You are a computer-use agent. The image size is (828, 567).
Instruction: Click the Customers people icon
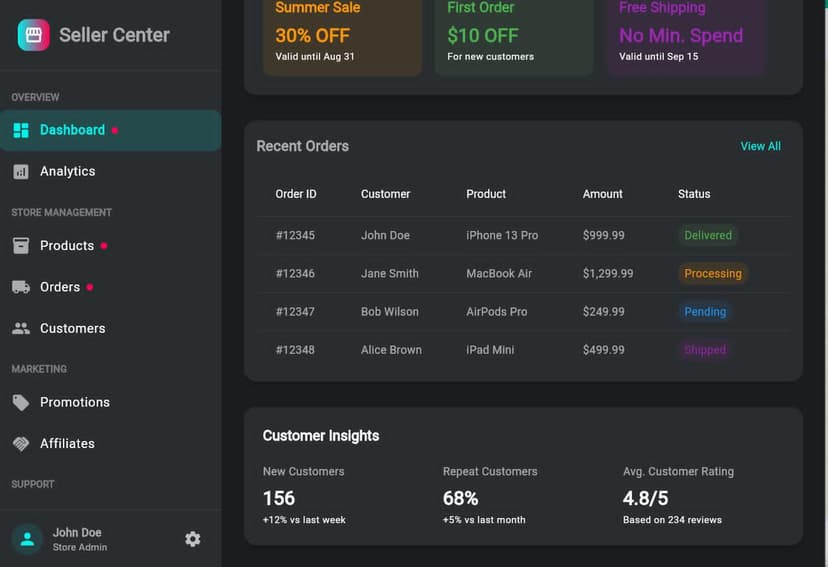tap(21, 329)
